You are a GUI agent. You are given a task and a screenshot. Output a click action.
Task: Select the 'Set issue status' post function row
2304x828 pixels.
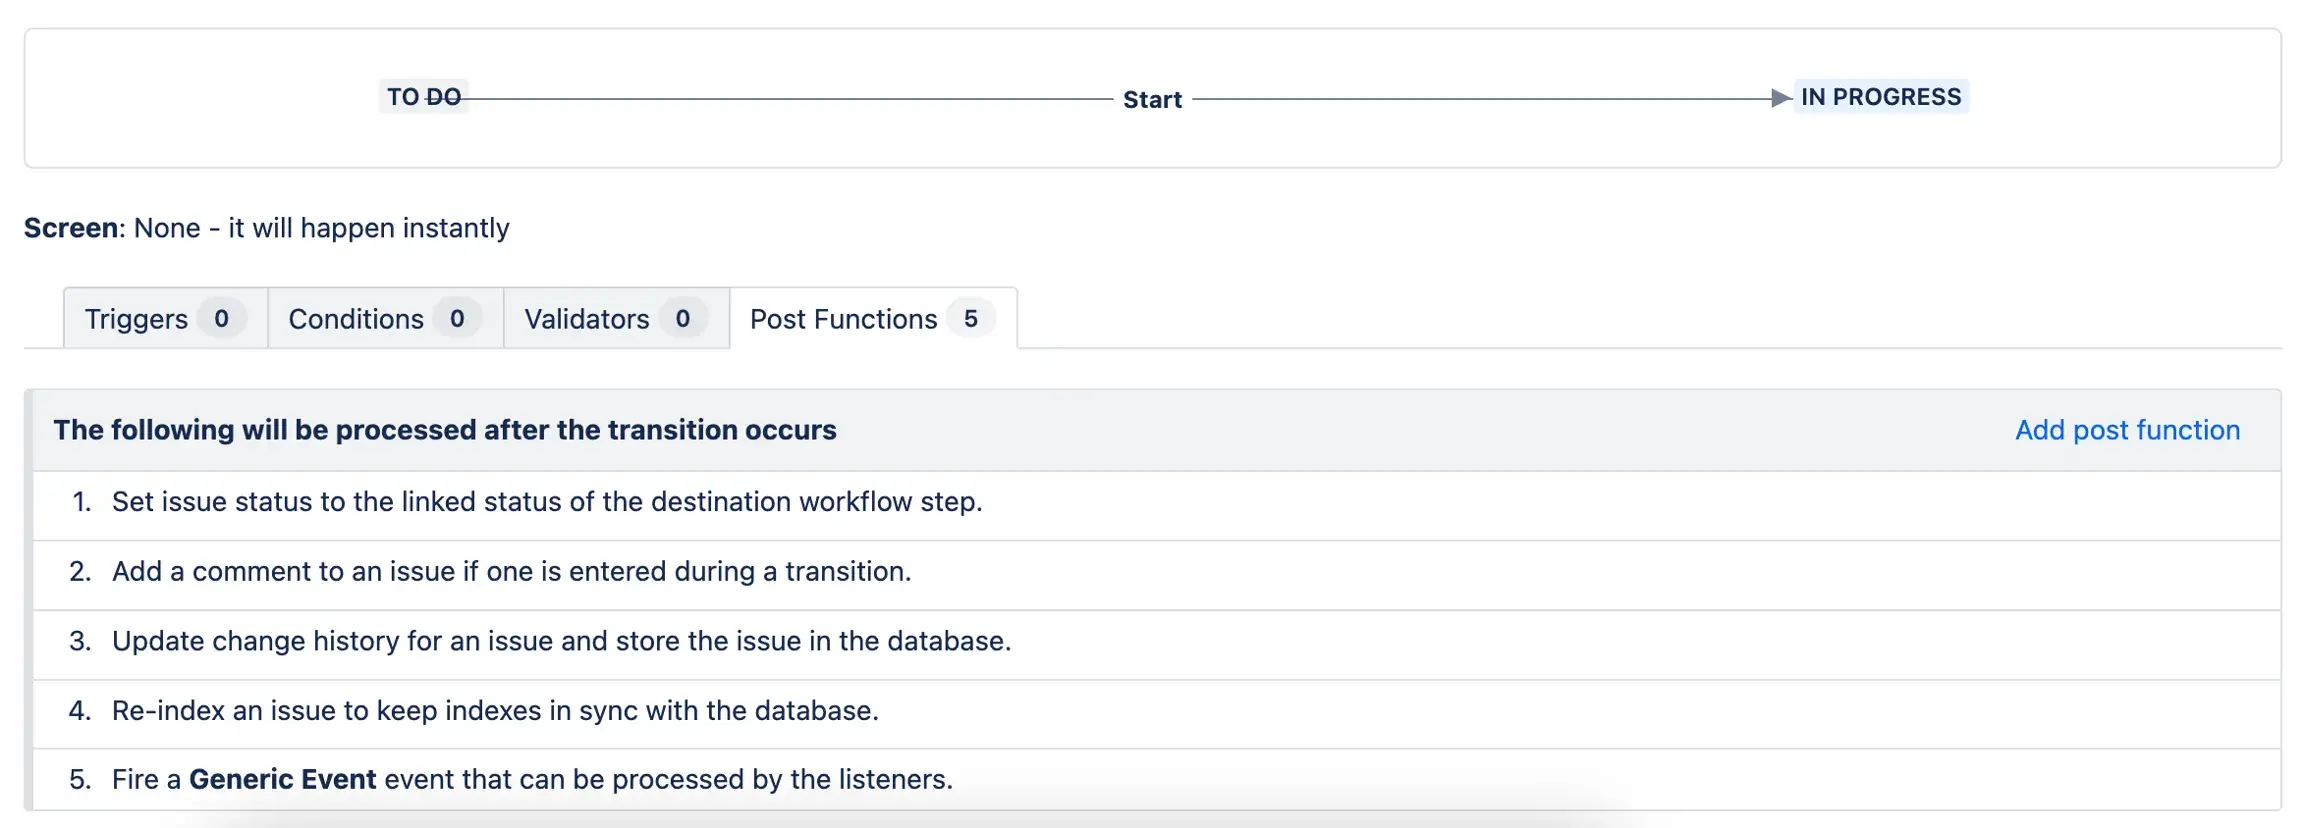pos(547,502)
